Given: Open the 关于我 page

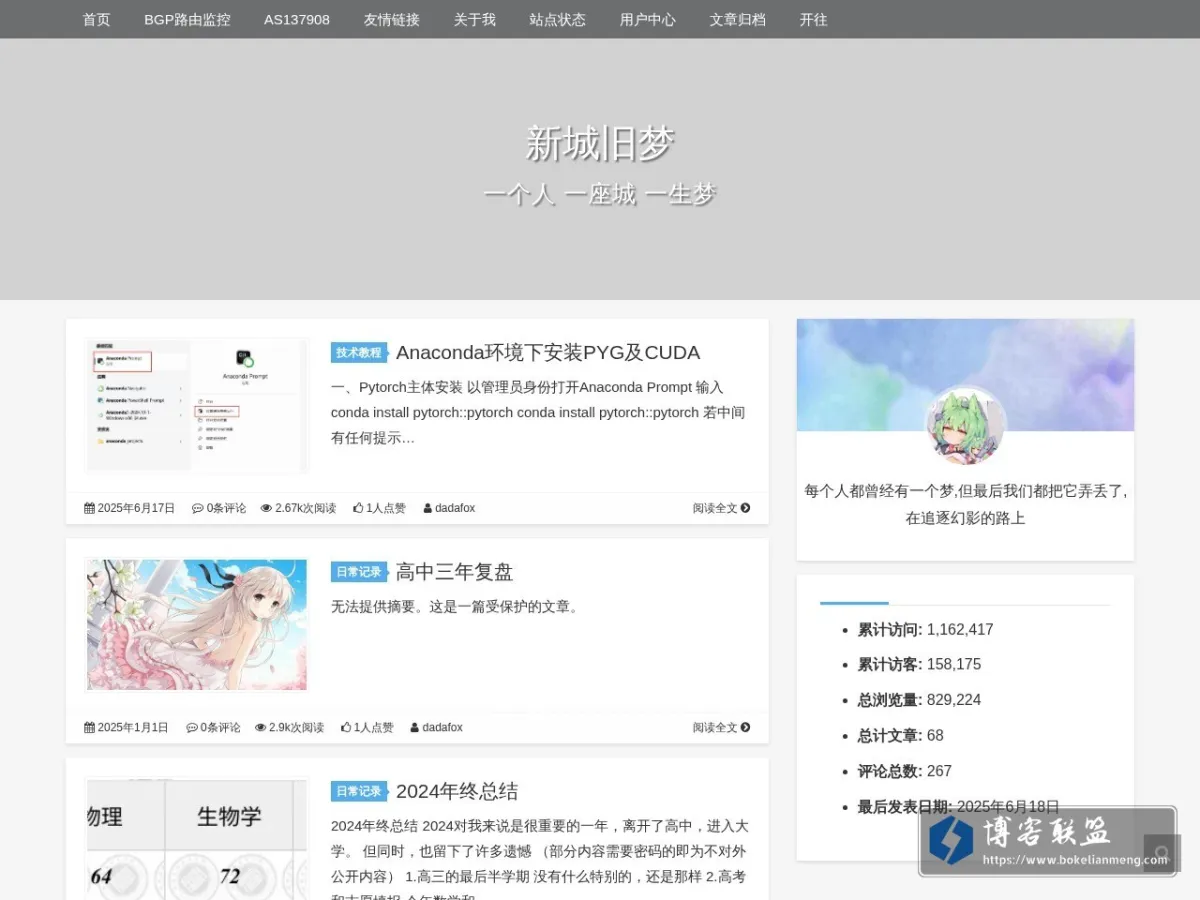Looking at the screenshot, I should (475, 19).
